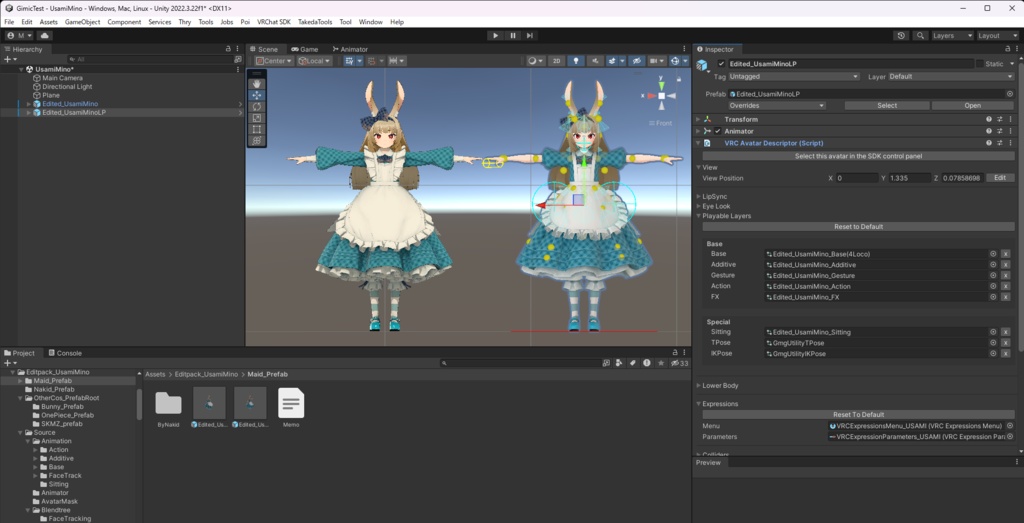Viewport: 1024px width, 523px height.
Task: Expand the Lower Body section
Action: point(720,385)
